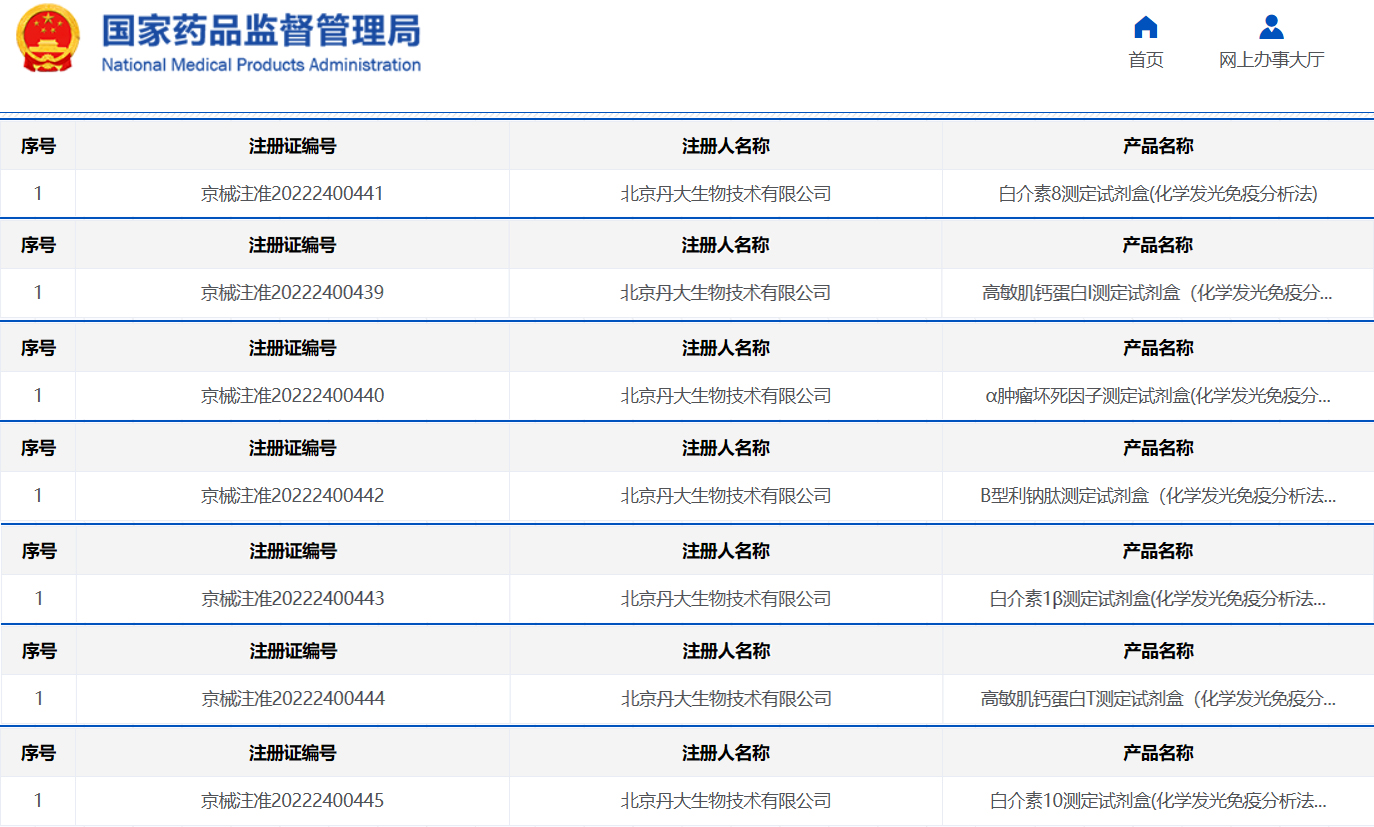Click 北京丹大生物技术有限公司 in the 20222400440 row
The image size is (1374, 827).
click(x=726, y=396)
